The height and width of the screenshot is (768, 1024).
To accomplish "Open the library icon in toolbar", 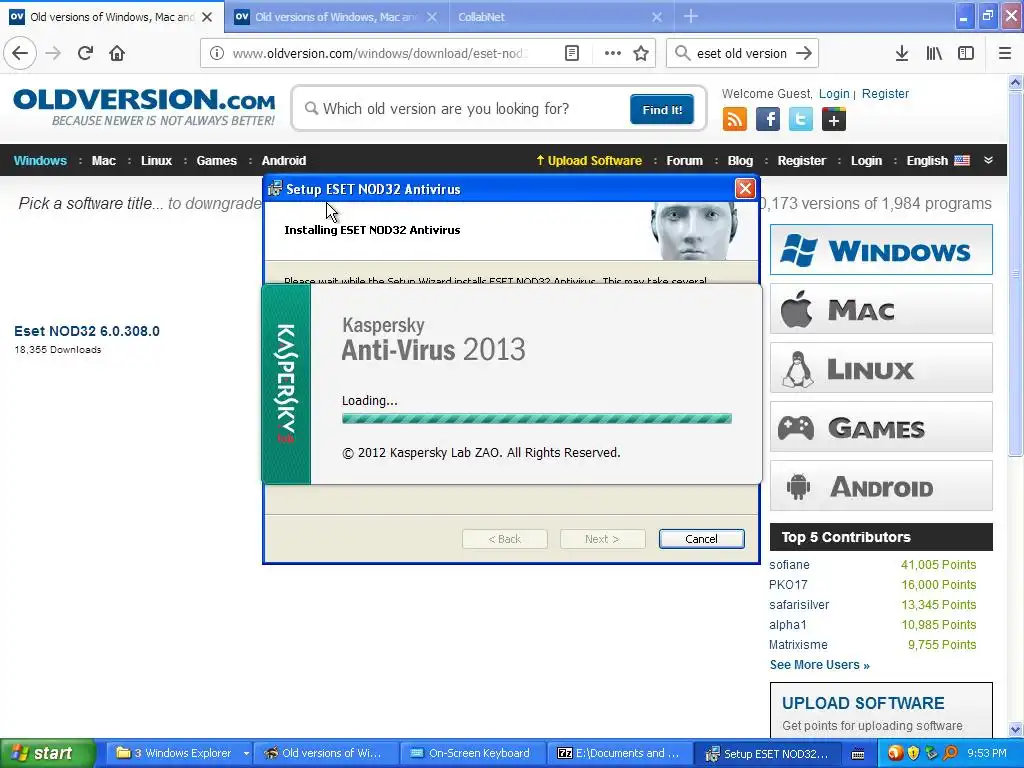I will pyautogui.click(x=934, y=53).
